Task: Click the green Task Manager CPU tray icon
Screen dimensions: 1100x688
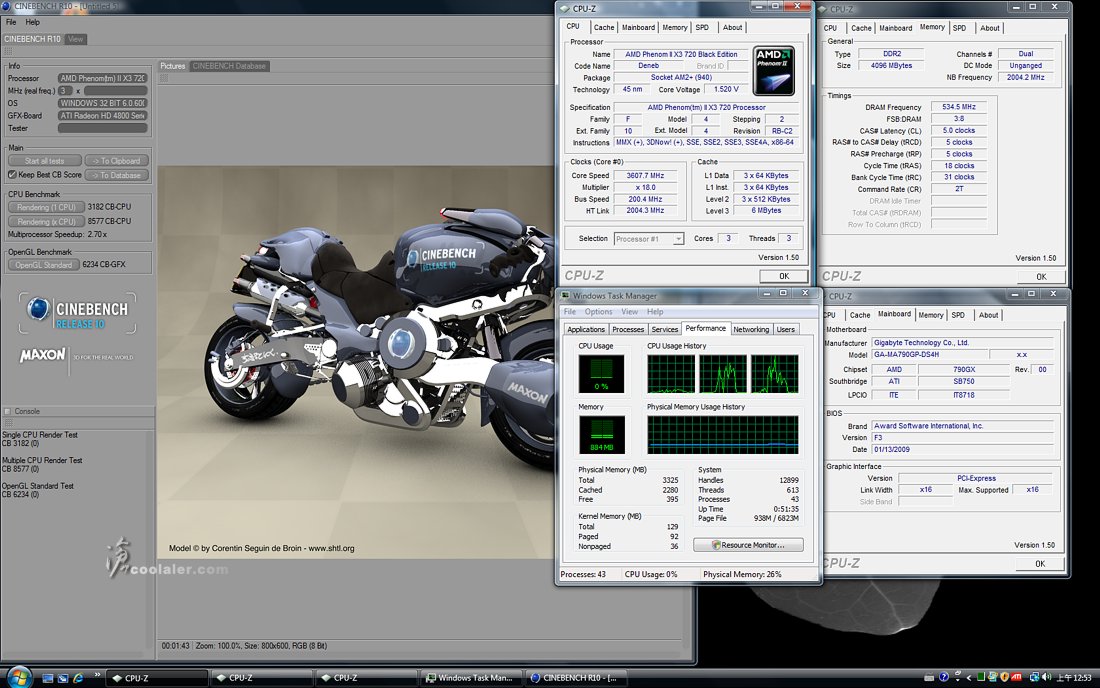Action: pyautogui.click(x=981, y=677)
